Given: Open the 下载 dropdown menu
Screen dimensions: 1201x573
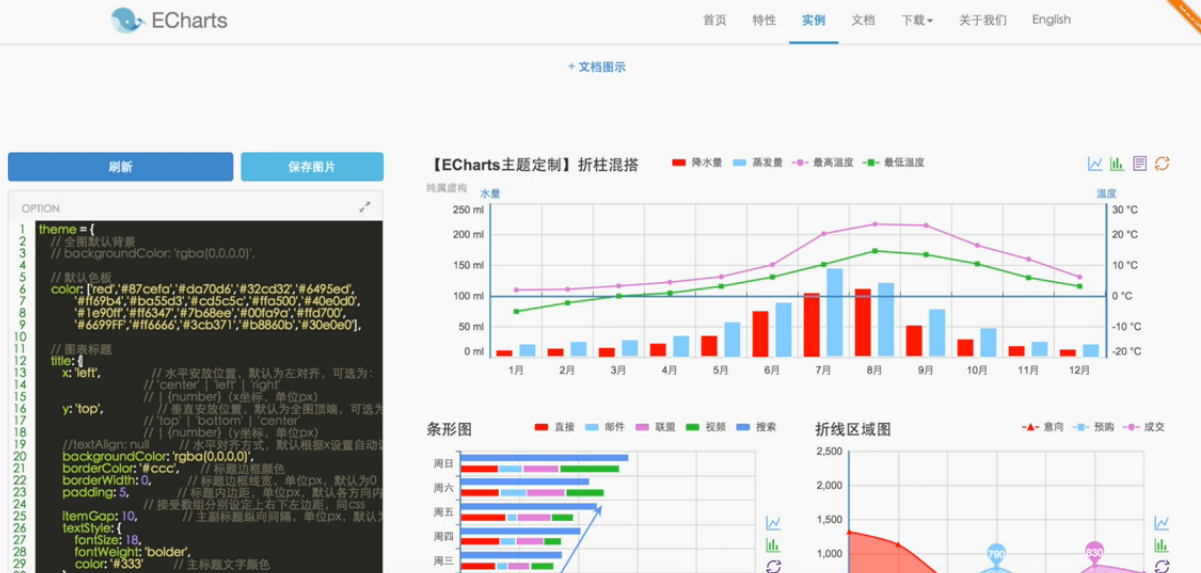Looking at the screenshot, I should pos(917,20).
